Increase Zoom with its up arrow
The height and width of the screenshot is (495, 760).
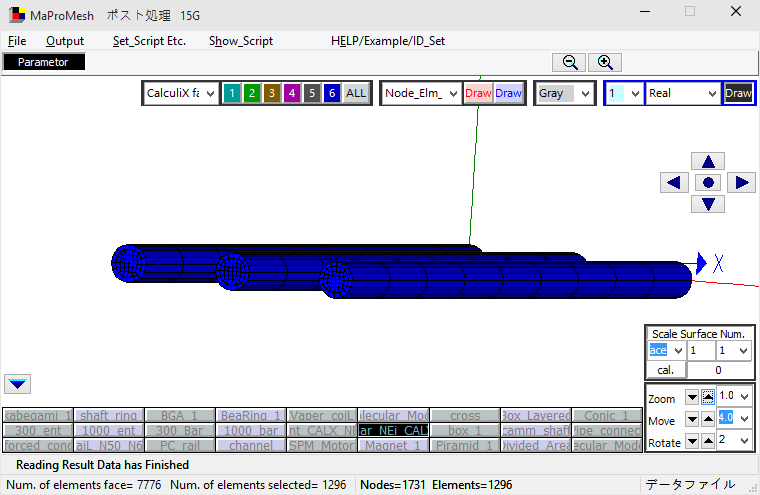(708, 398)
